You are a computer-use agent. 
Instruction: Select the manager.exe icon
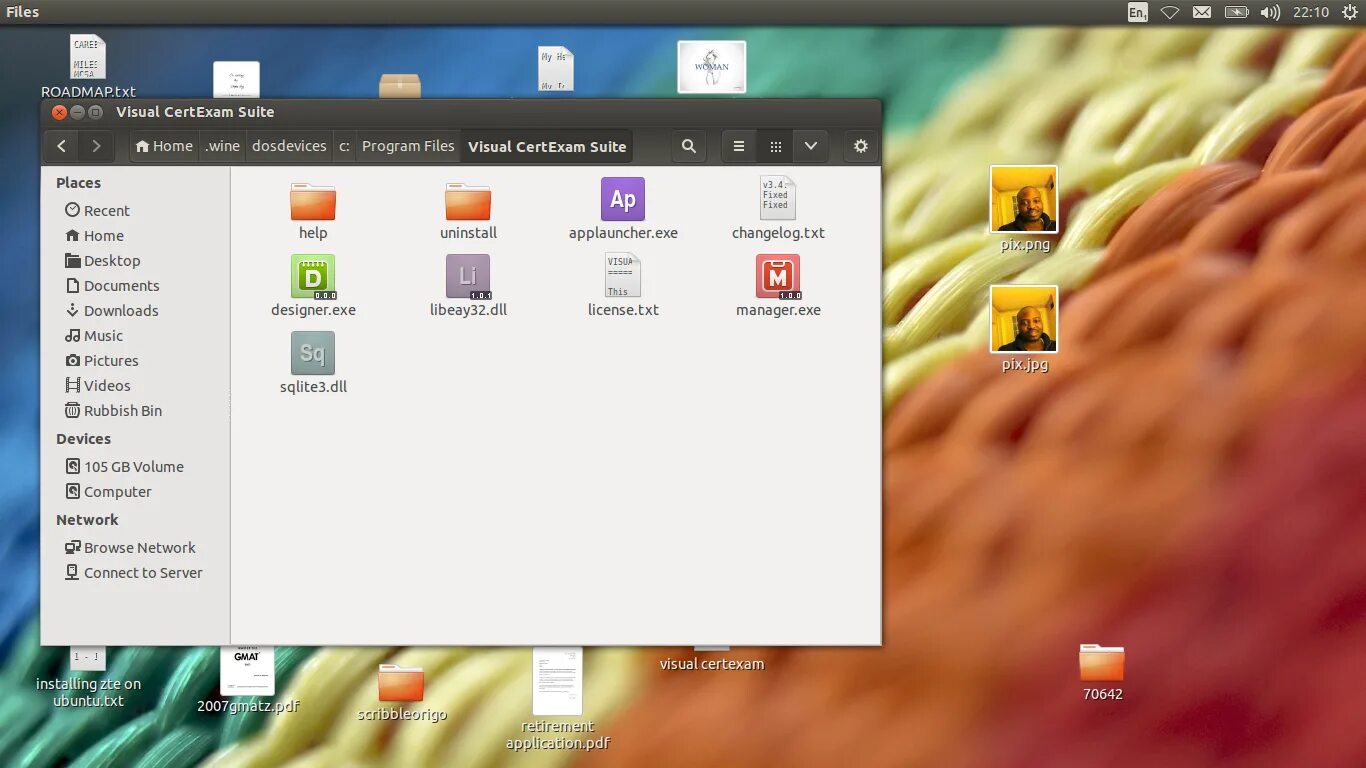point(778,276)
